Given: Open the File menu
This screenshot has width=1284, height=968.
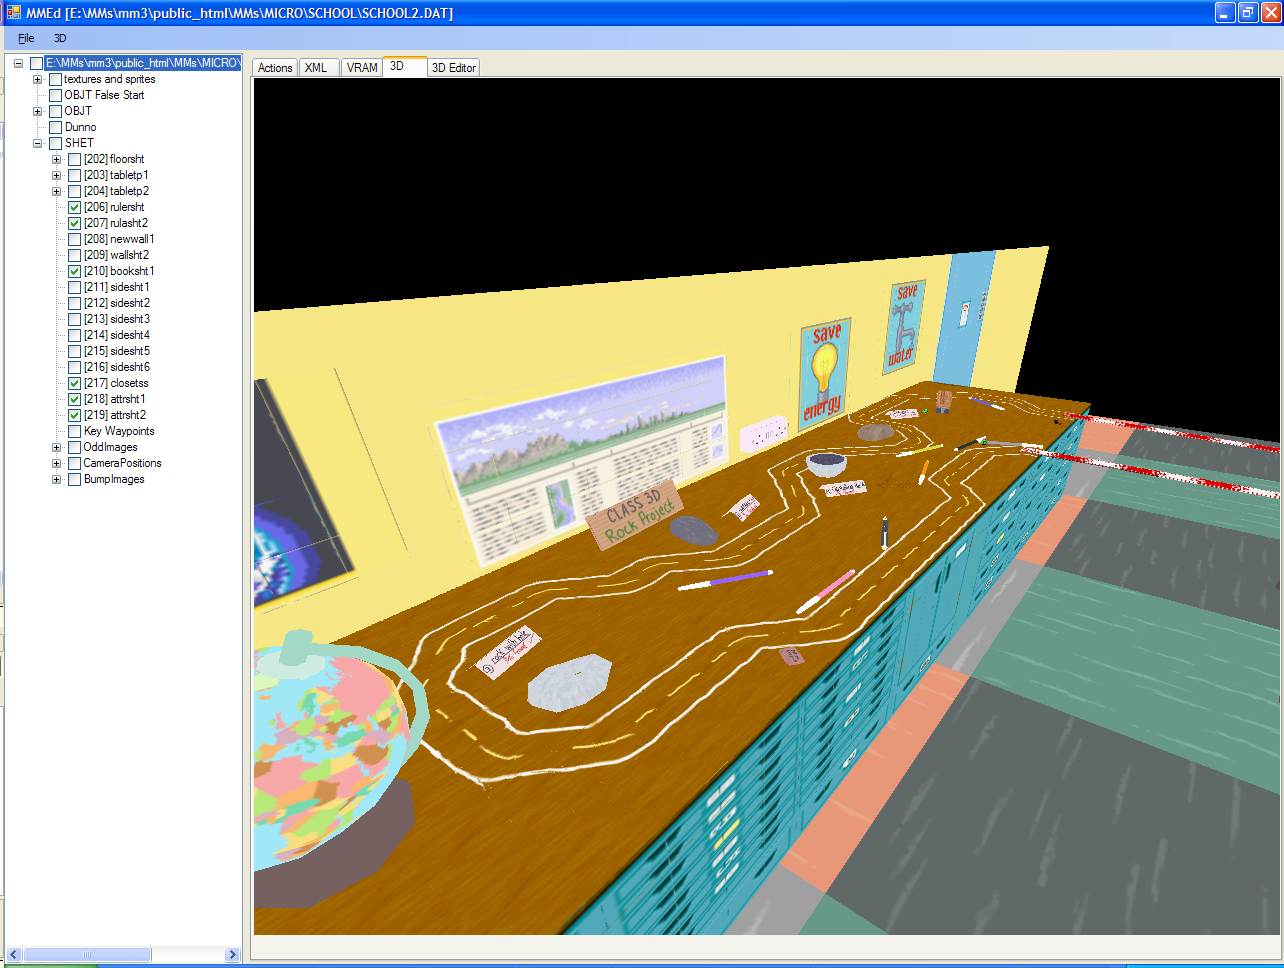Looking at the screenshot, I should coord(26,38).
